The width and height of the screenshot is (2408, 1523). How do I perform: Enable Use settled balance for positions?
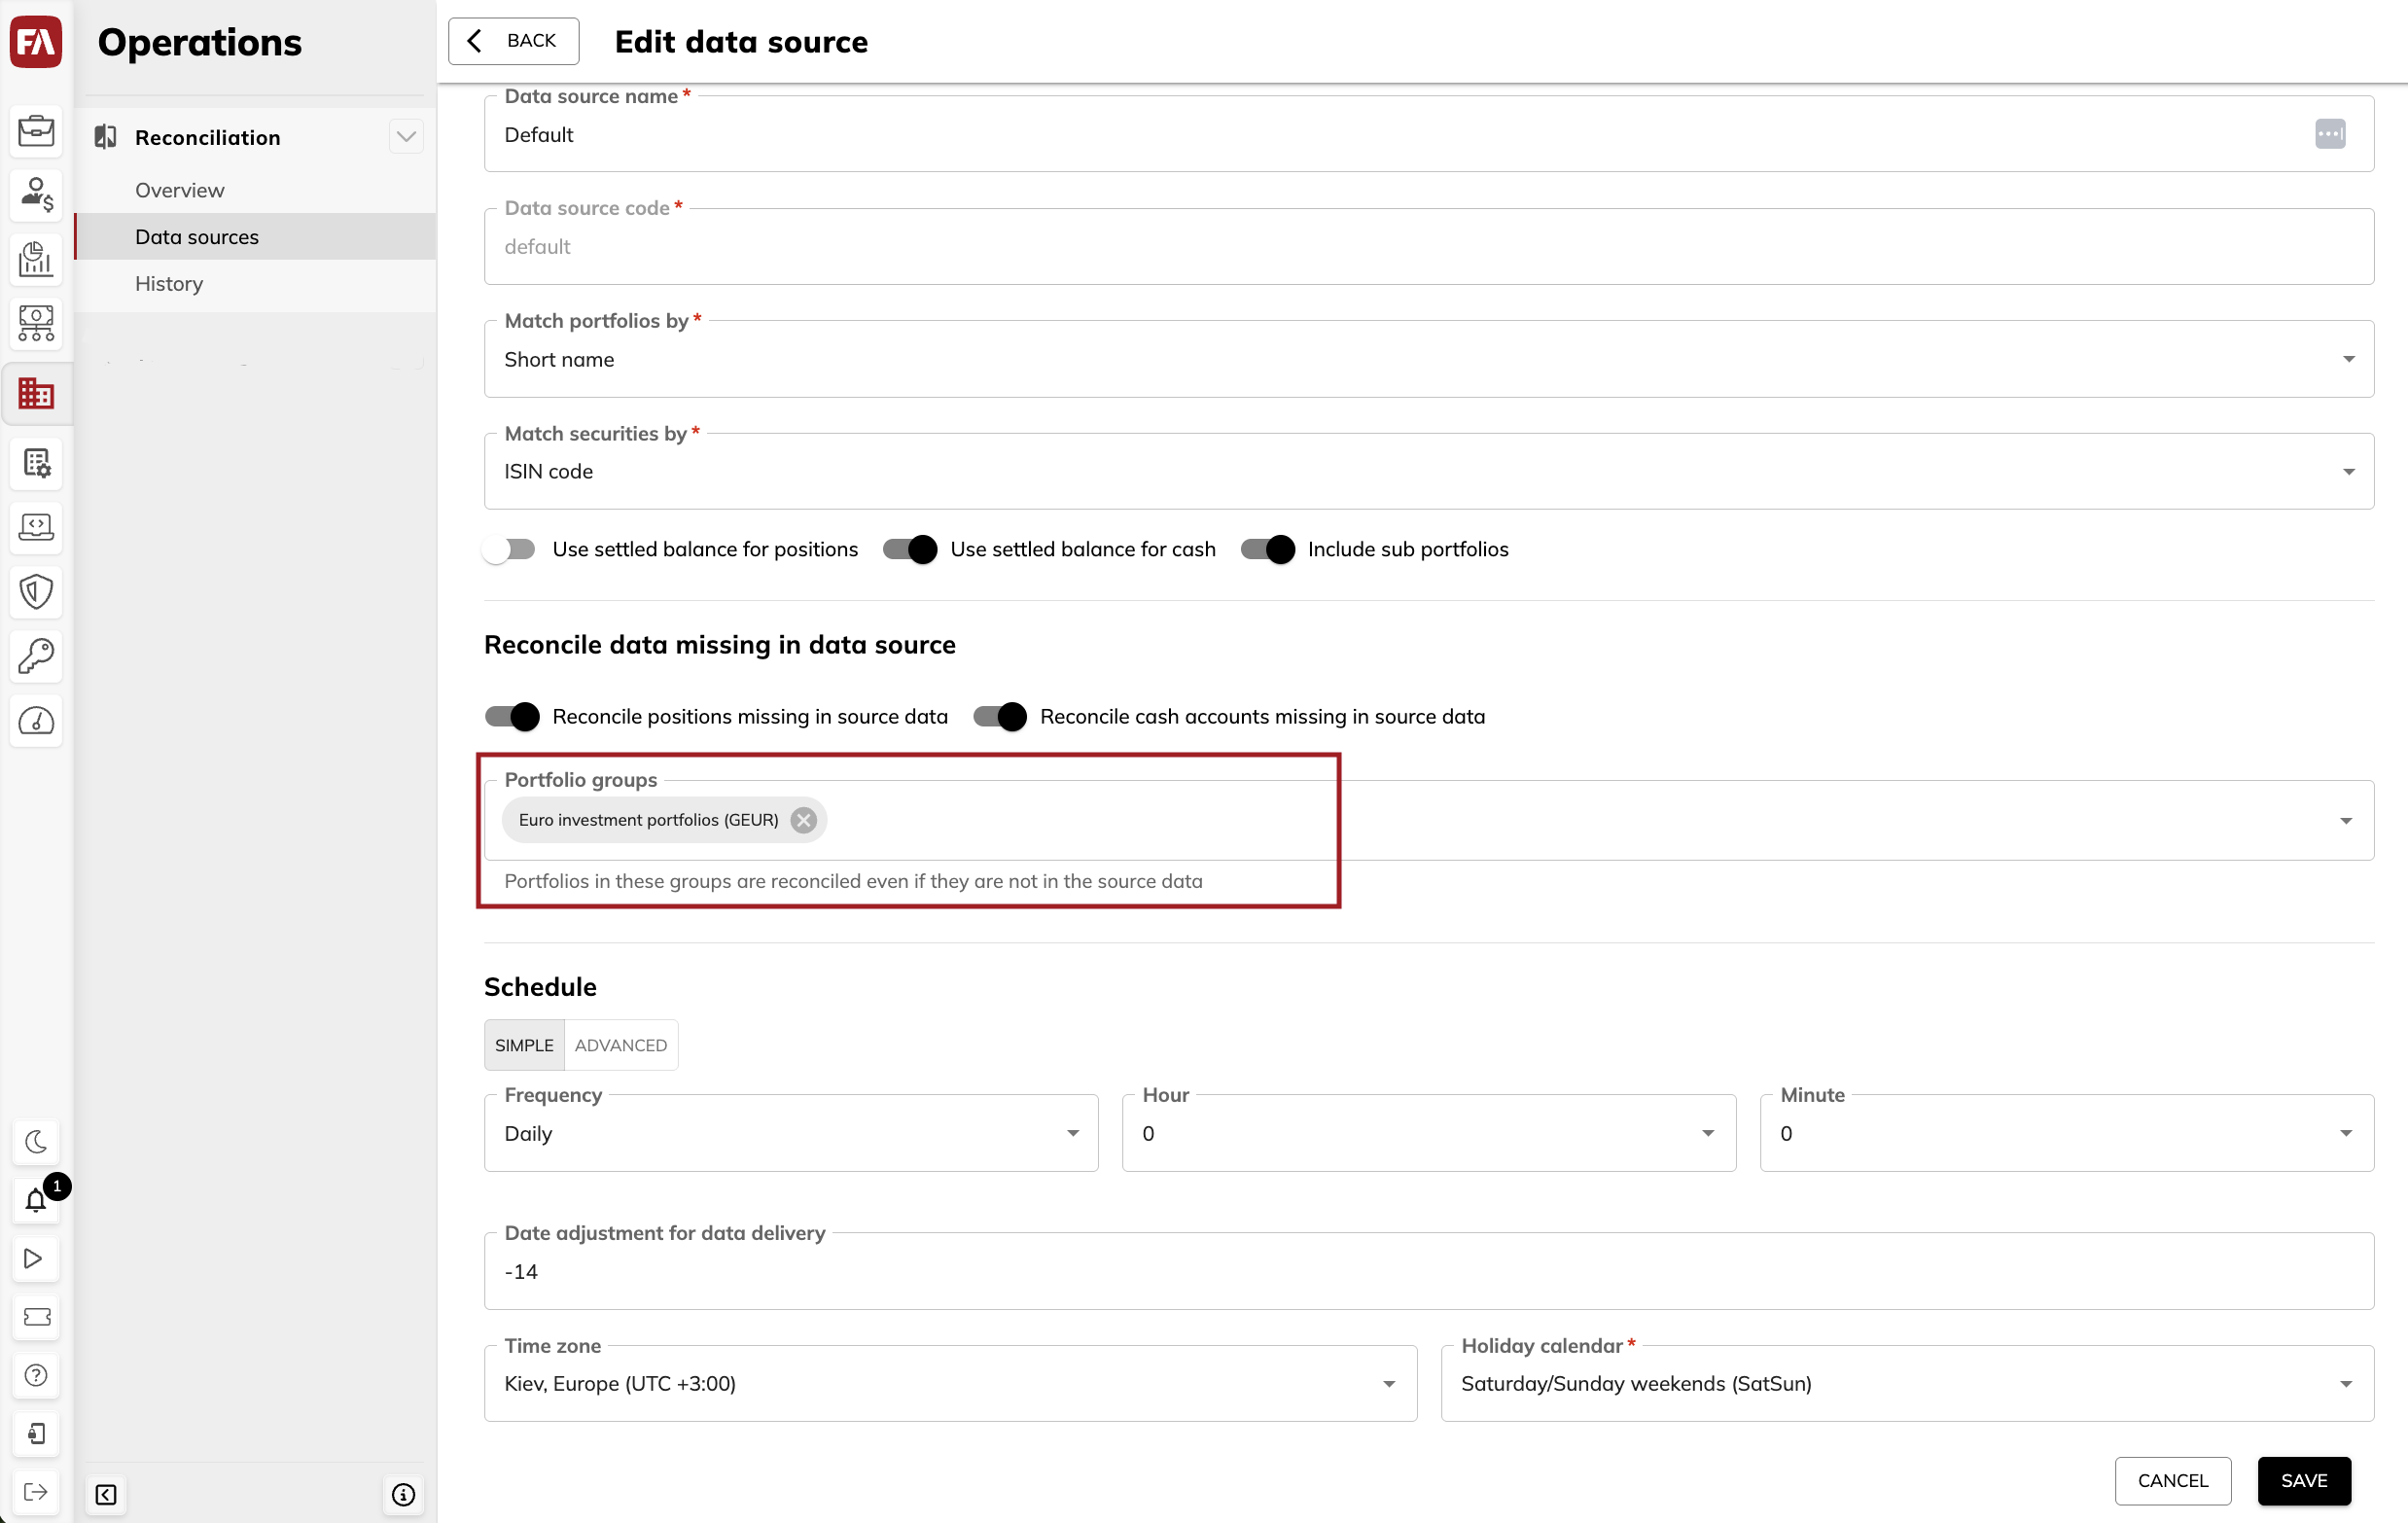(509, 549)
